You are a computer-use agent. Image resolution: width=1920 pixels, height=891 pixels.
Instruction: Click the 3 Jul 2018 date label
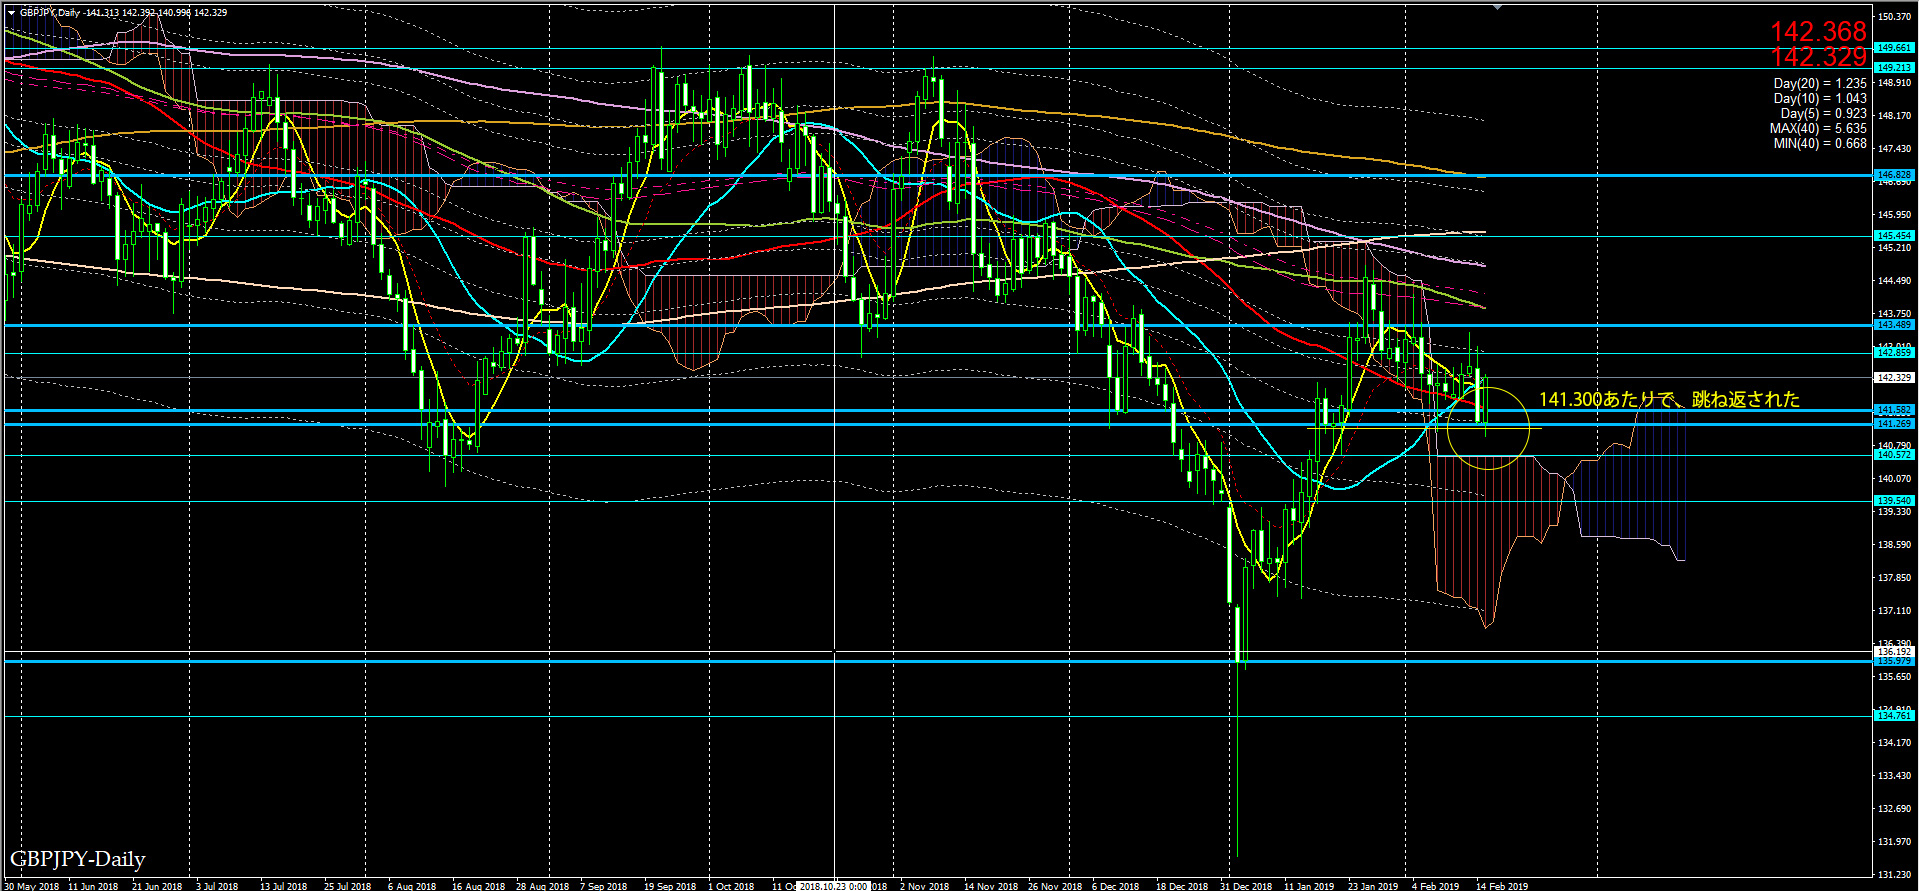click(x=217, y=886)
